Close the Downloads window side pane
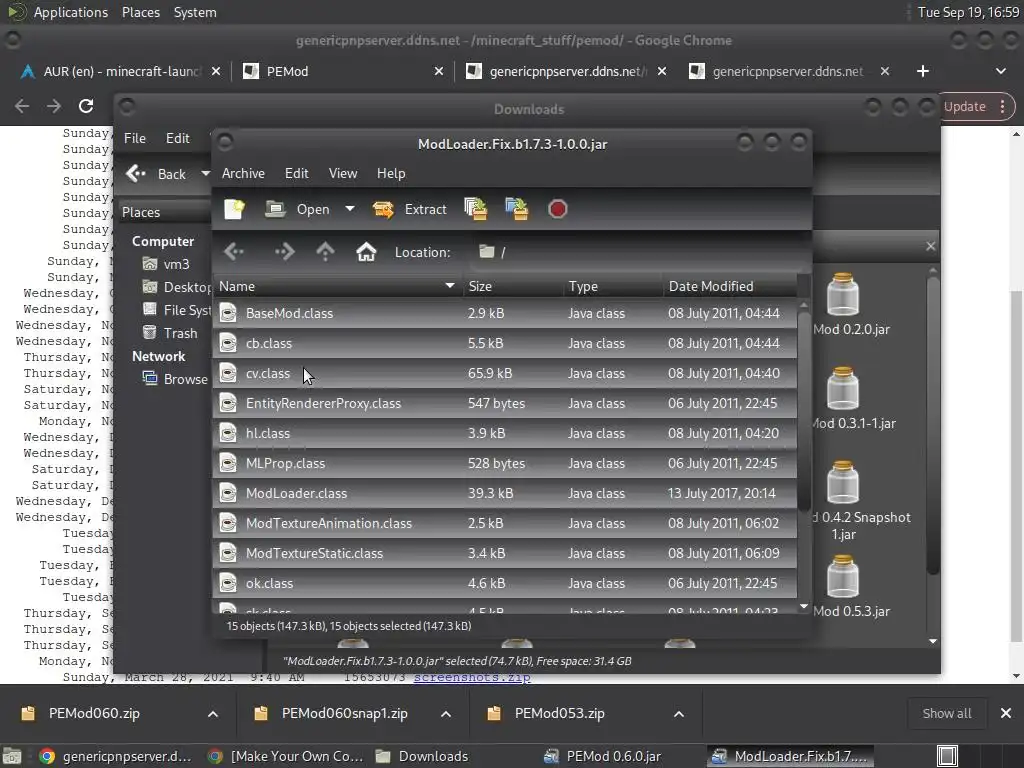This screenshot has height=768, width=1024. pyautogui.click(x=930, y=246)
